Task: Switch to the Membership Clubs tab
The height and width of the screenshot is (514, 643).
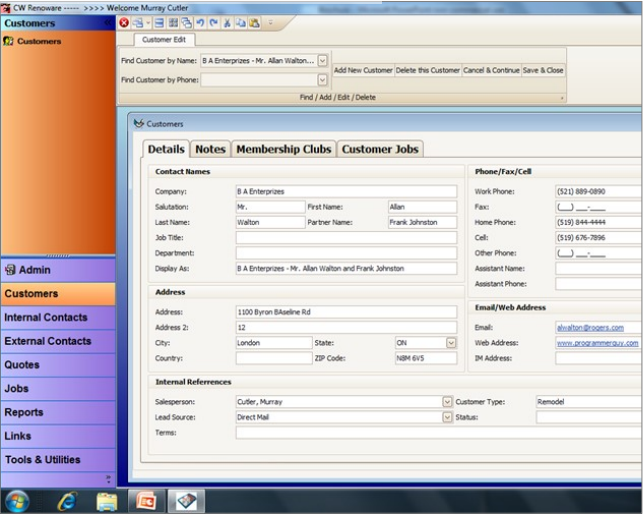Action: 283,149
